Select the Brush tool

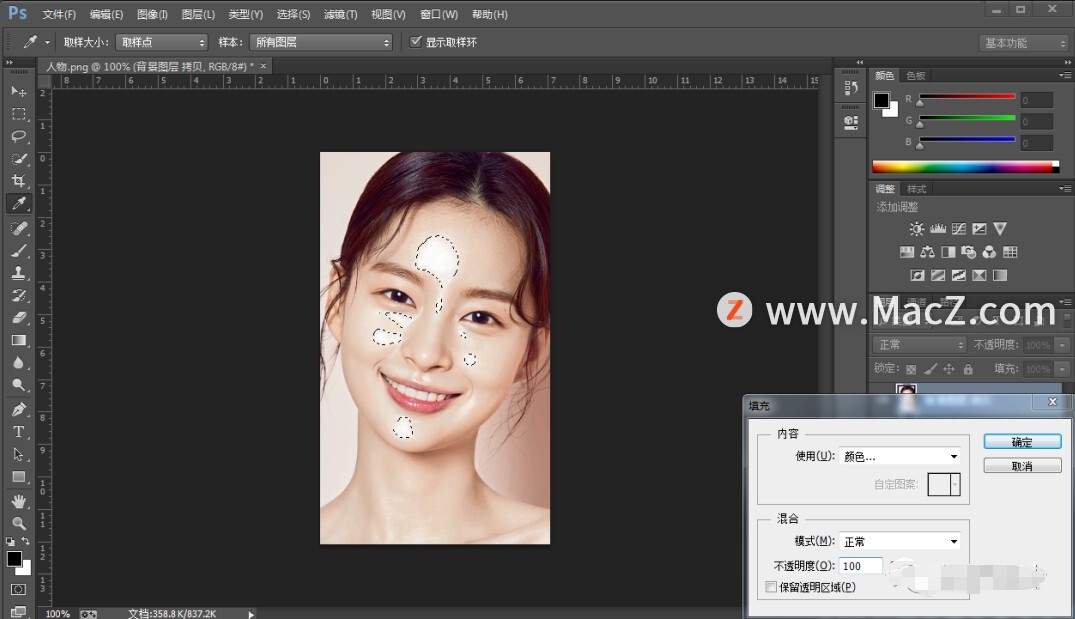[x=19, y=250]
